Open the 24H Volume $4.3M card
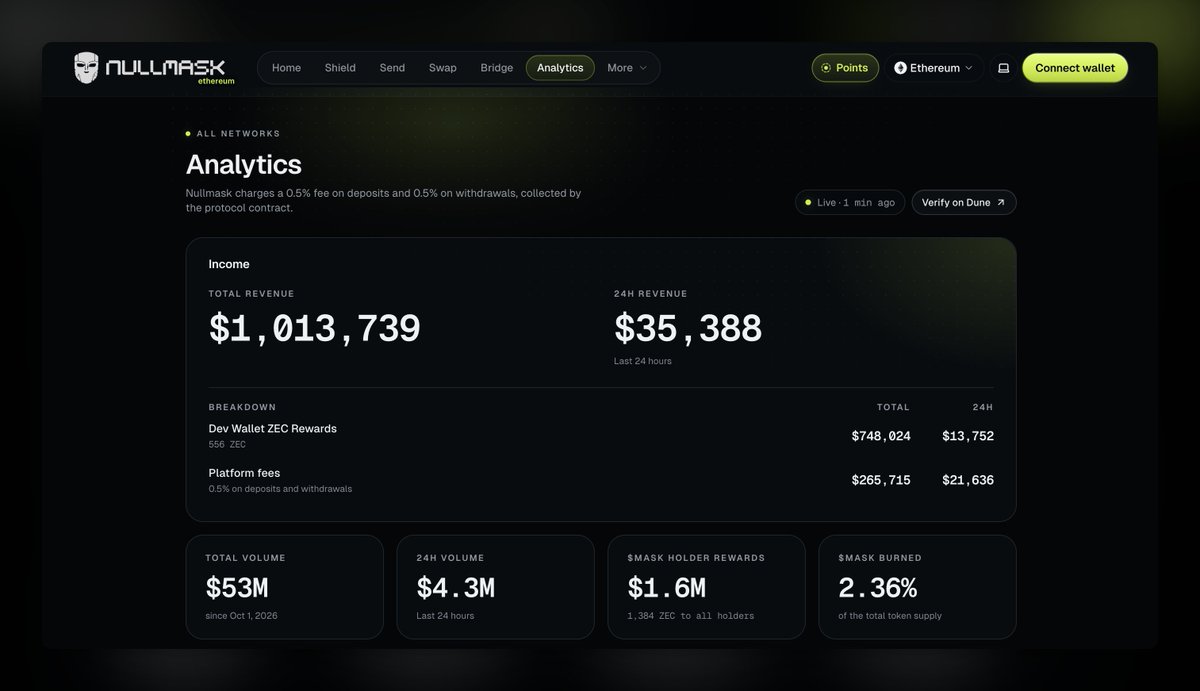Screen dimensions: 1200x691 [496, 587]
